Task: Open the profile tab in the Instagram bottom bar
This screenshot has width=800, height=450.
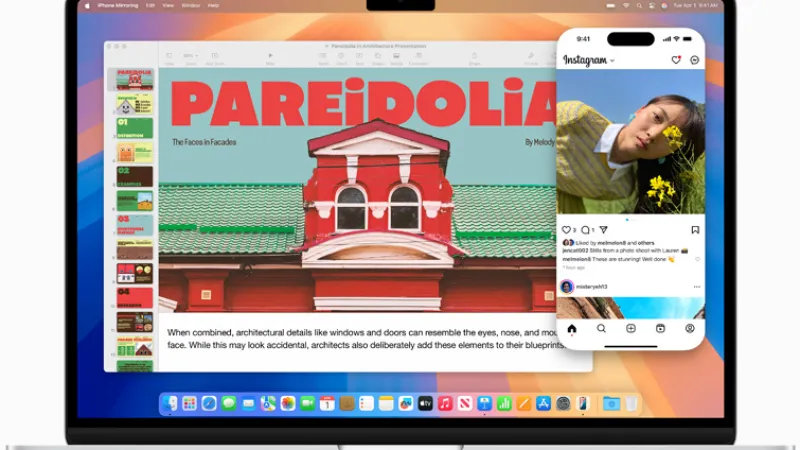Action: click(690, 329)
